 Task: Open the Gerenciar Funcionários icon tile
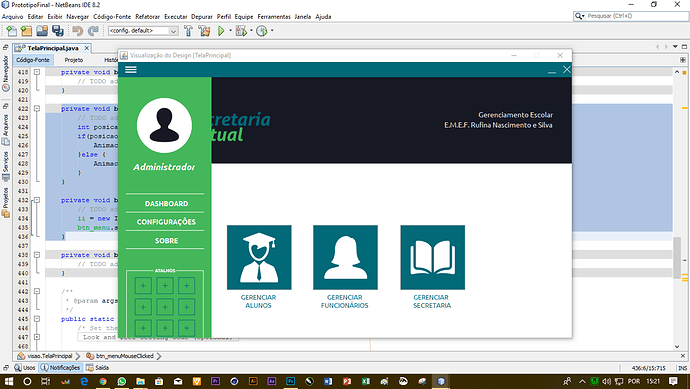pyautogui.click(x=345, y=257)
